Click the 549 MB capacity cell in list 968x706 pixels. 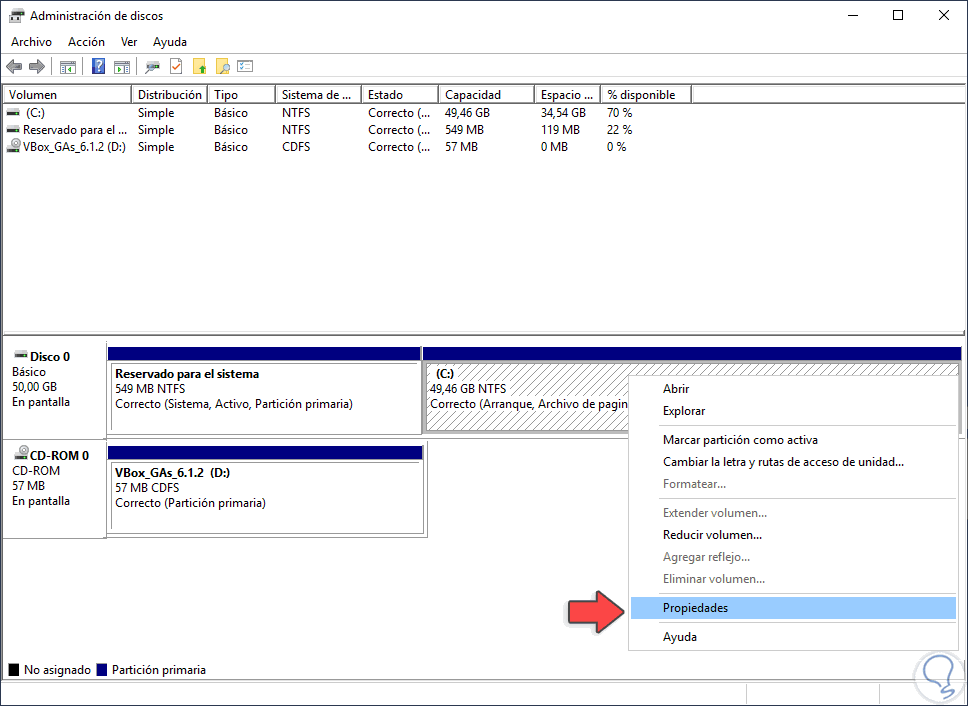coord(465,130)
